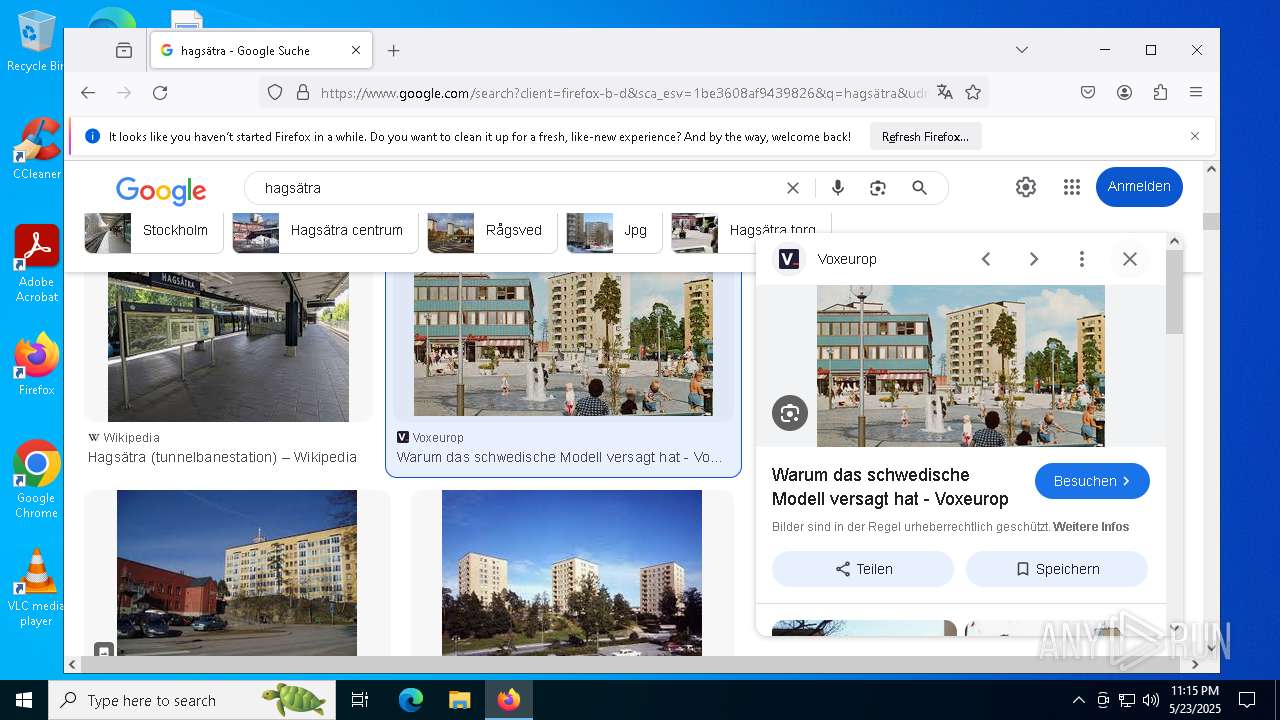Screen dimensions: 1280x720
Task: Click the taskbar search box
Action: click(x=192, y=700)
